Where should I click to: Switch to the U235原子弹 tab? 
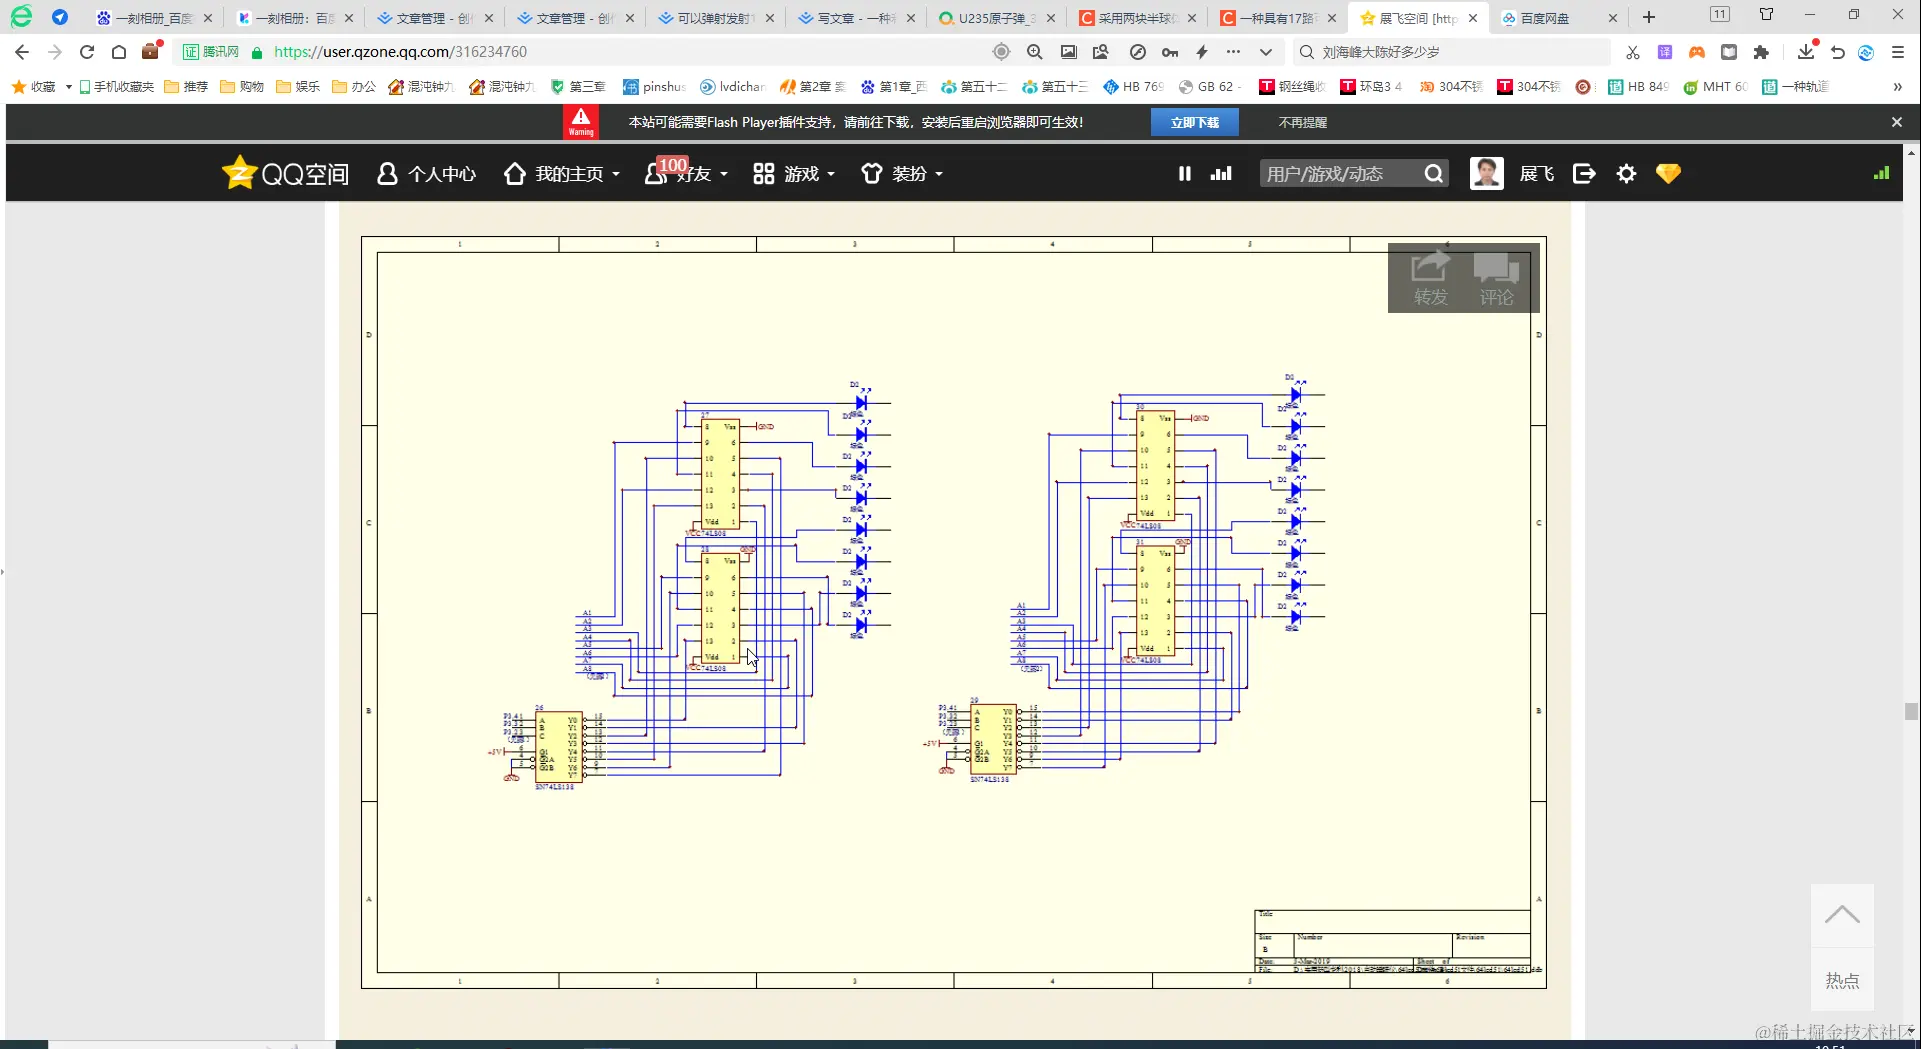(x=996, y=18)
